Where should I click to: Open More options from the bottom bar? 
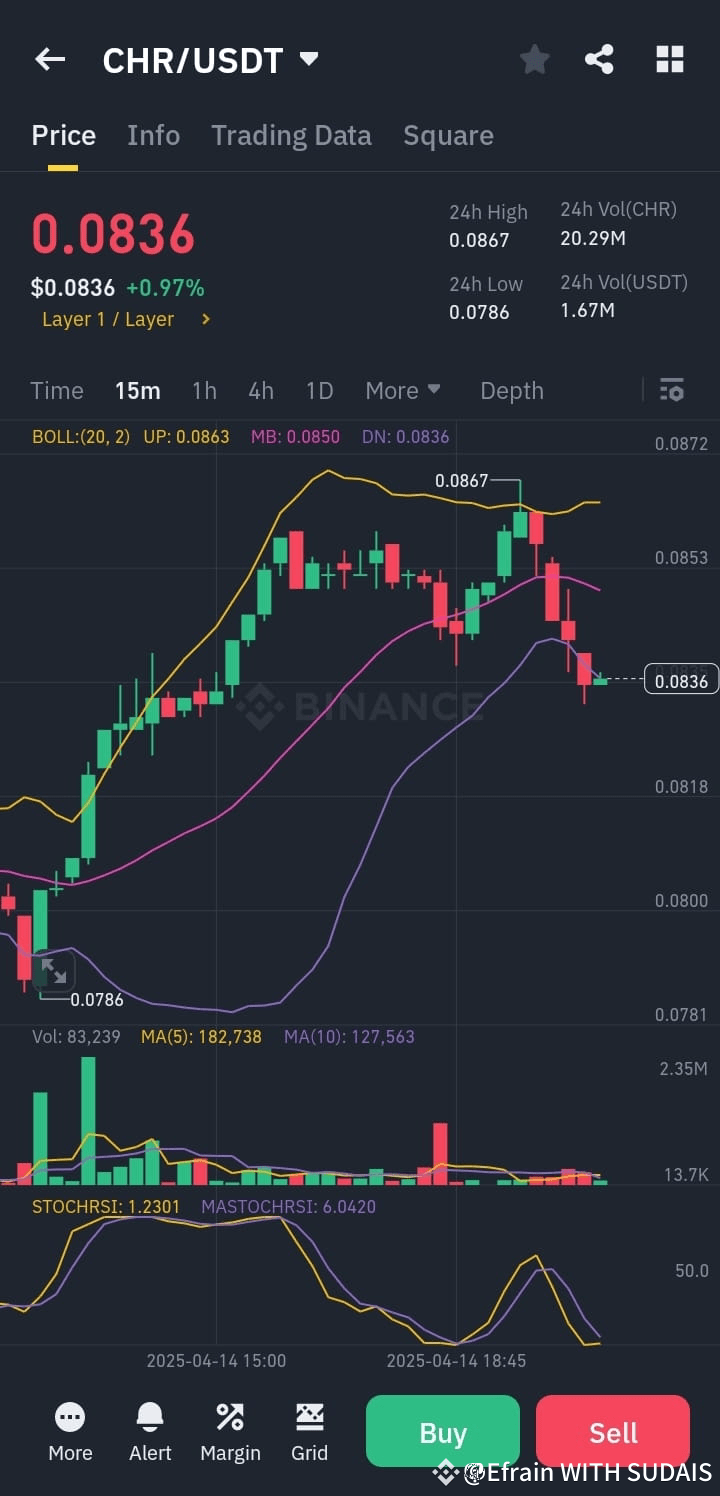[x=70, y=1432]
